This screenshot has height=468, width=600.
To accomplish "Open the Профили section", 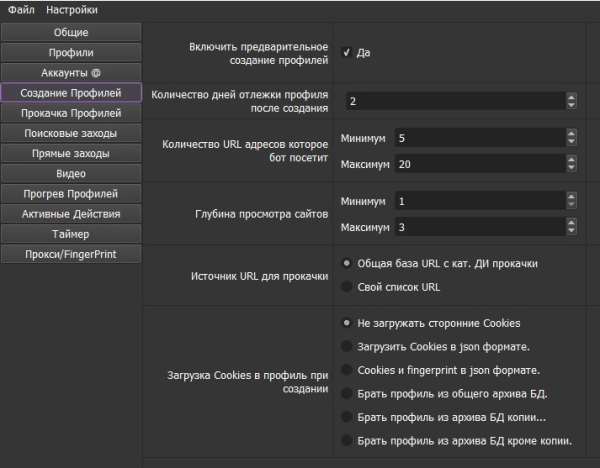I will point(71,52).
